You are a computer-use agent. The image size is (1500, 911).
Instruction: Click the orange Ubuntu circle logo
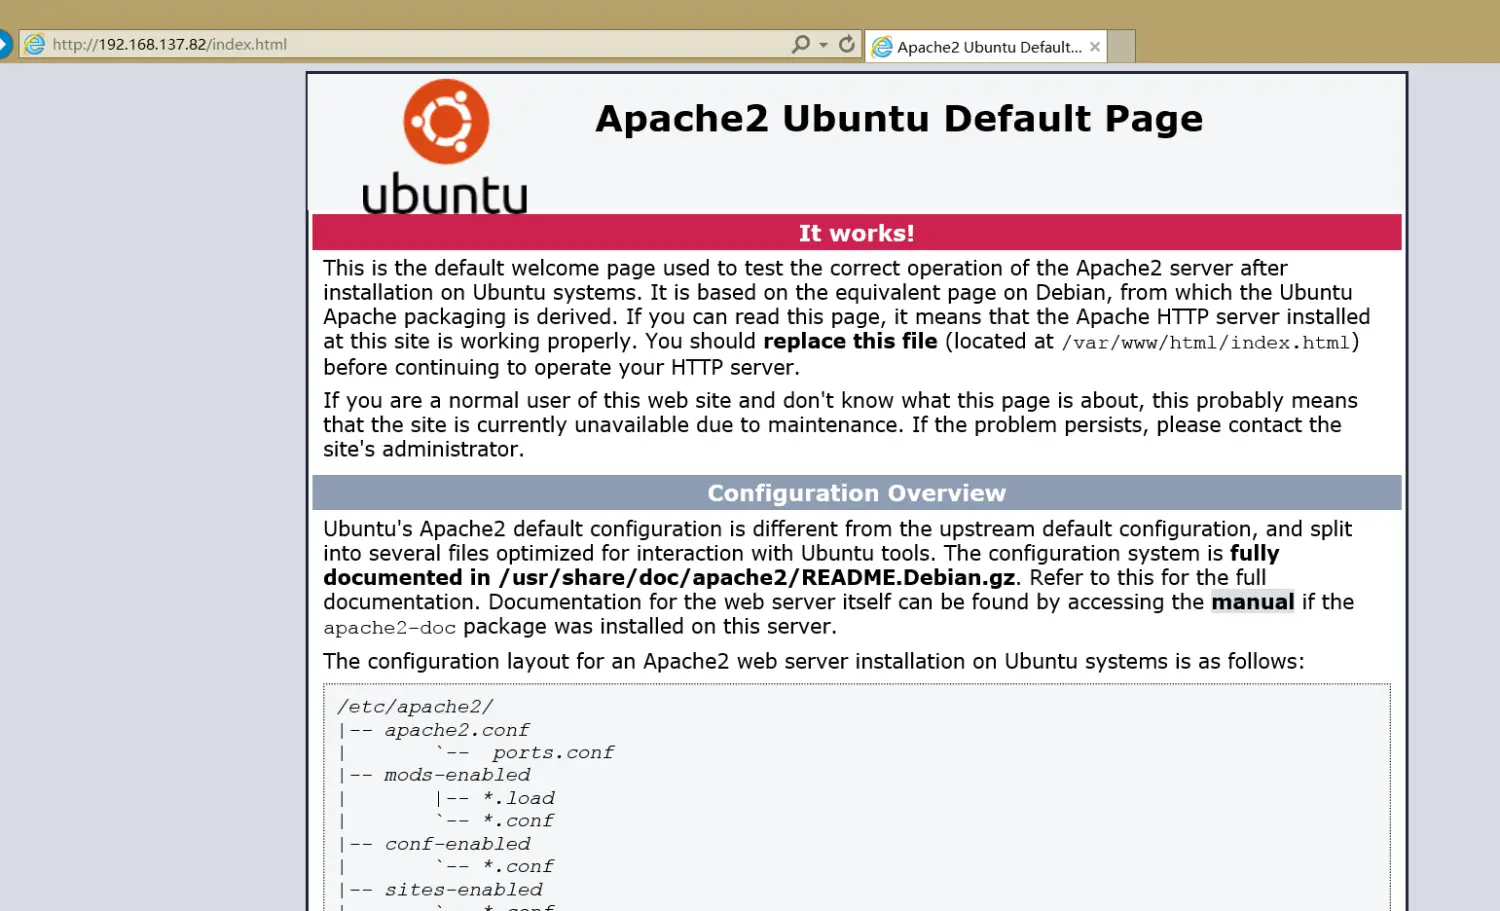[x=446, y=122]
